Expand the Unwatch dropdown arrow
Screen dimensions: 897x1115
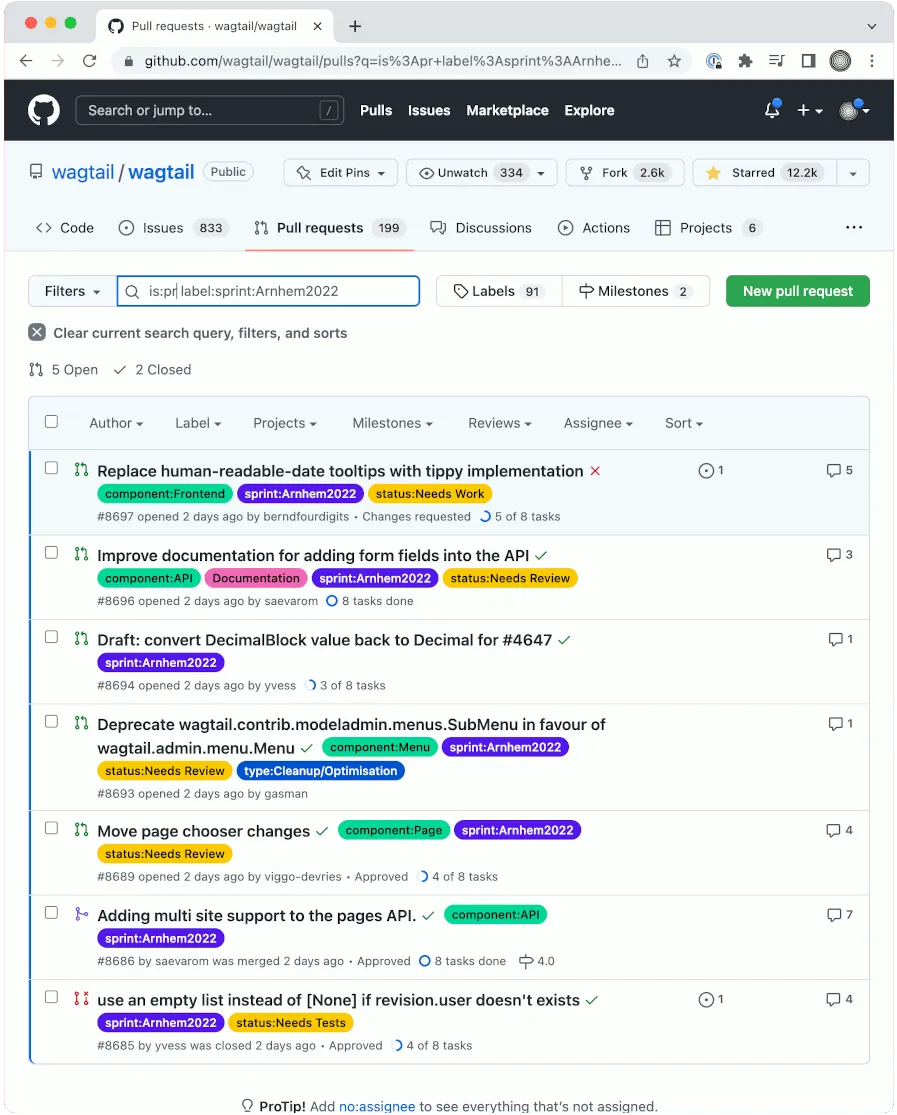(541, 172)
